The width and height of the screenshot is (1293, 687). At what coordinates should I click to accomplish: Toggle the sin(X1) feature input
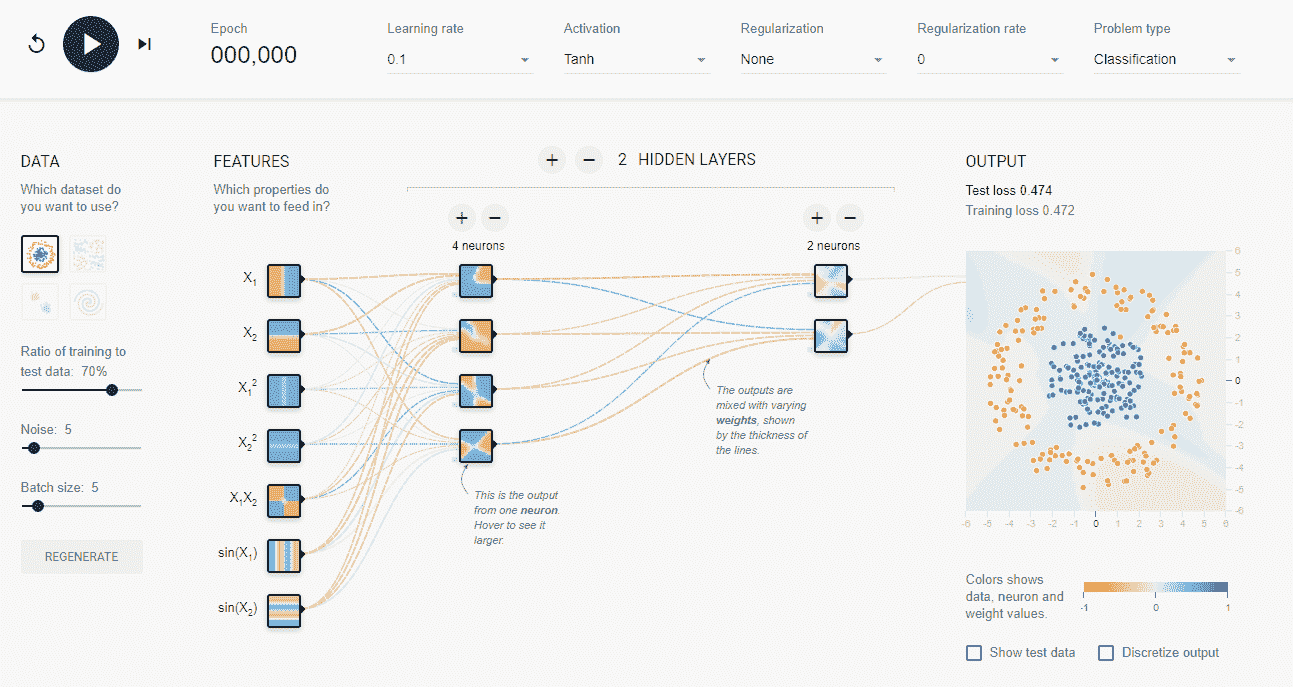point(284,555)
